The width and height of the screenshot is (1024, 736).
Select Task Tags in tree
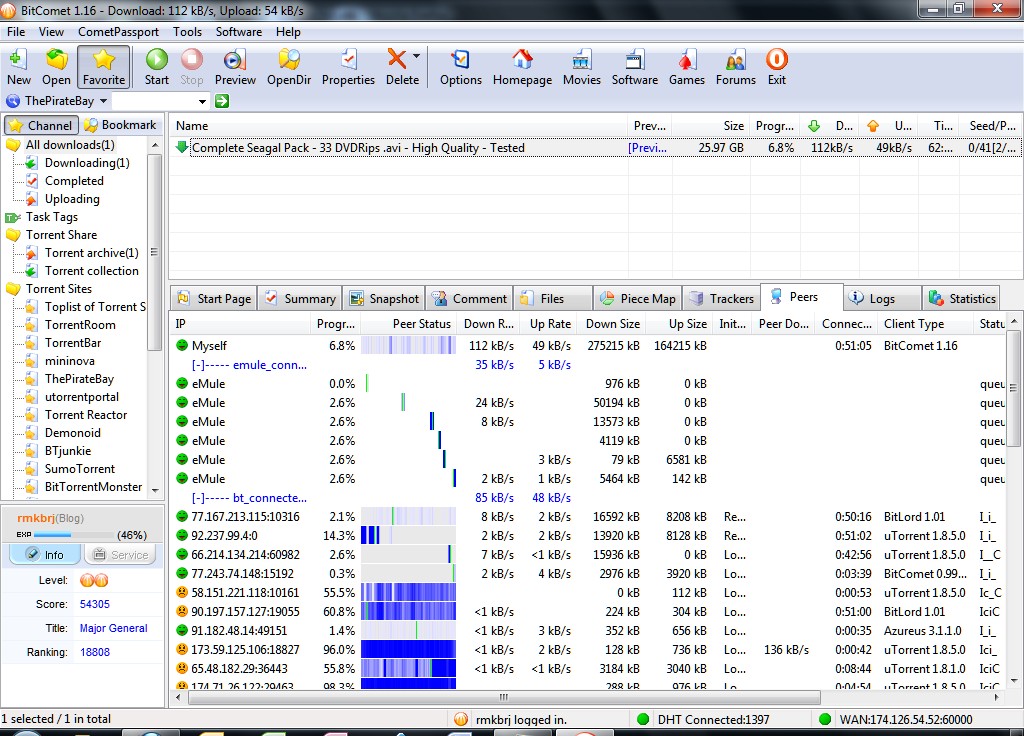click(x=52, y=216)
